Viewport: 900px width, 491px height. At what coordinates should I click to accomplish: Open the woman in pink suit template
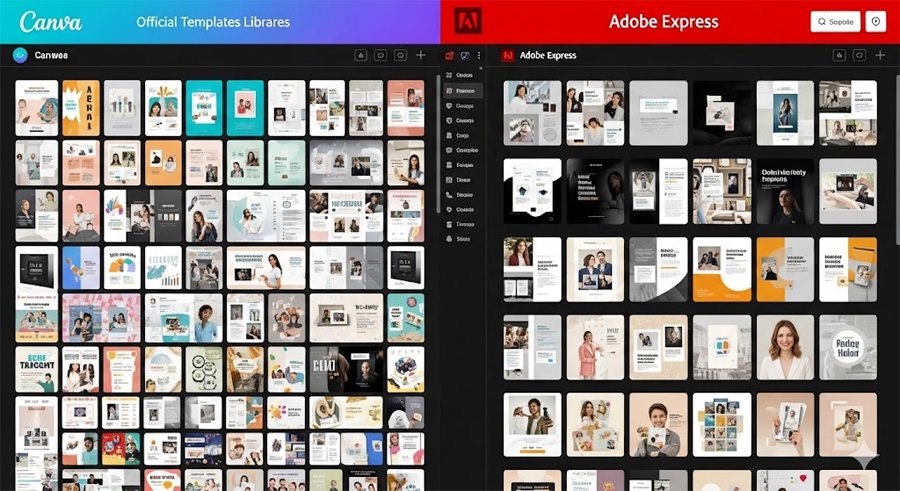[x=595, y=347]
